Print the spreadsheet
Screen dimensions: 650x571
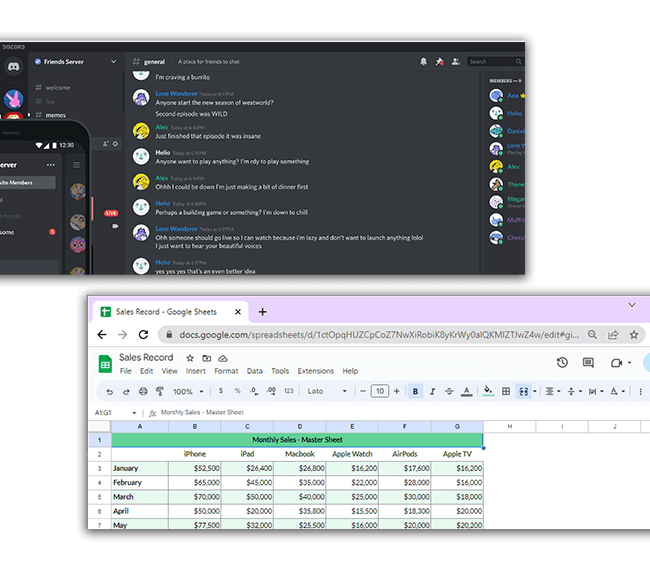pyautogui.click(x=143, y=391)
